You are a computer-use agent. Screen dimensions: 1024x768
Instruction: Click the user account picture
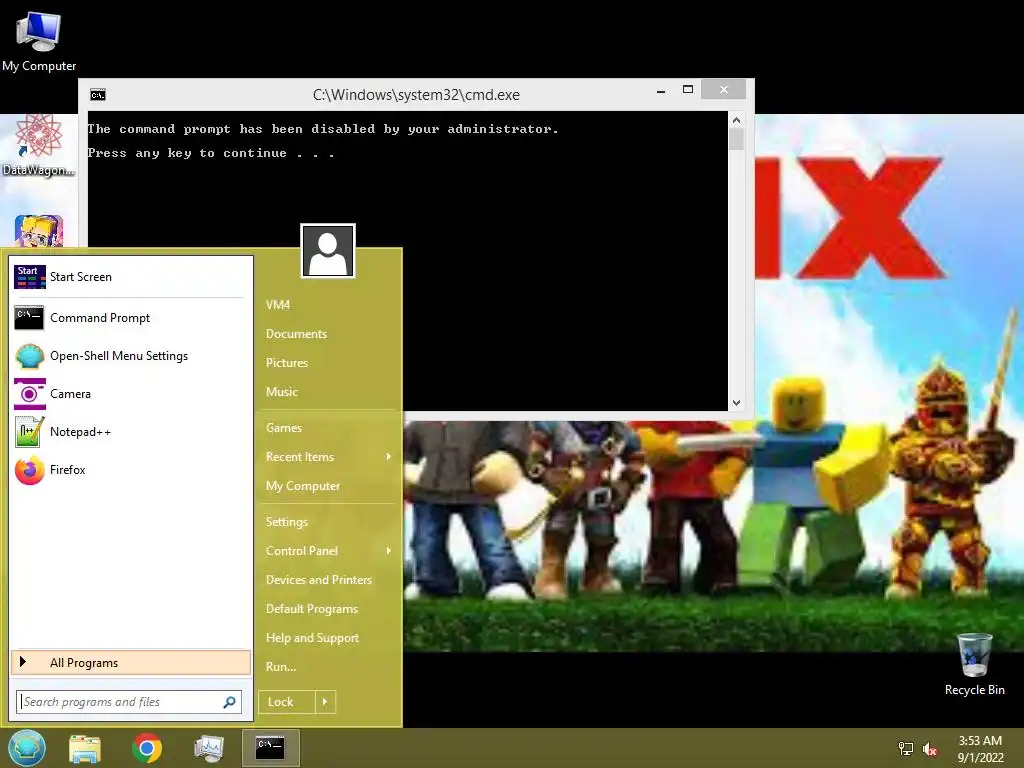coord(328,251)
